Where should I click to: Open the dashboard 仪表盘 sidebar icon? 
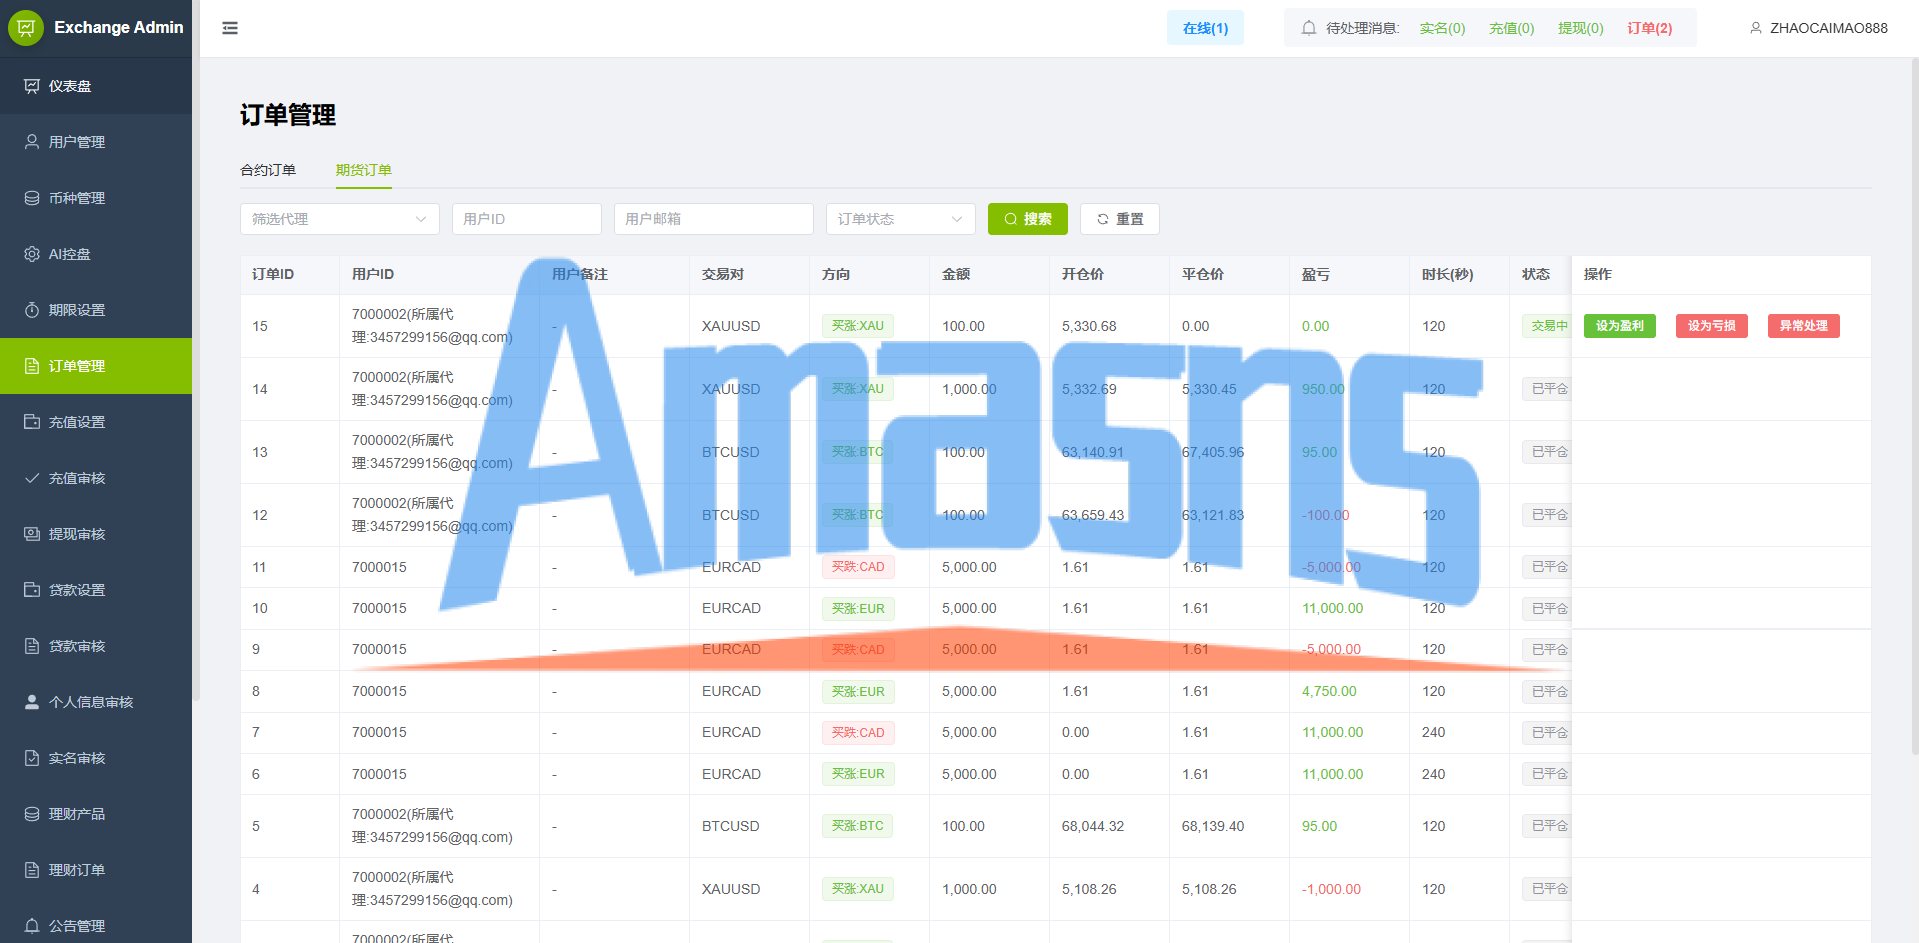coord(32,86)
